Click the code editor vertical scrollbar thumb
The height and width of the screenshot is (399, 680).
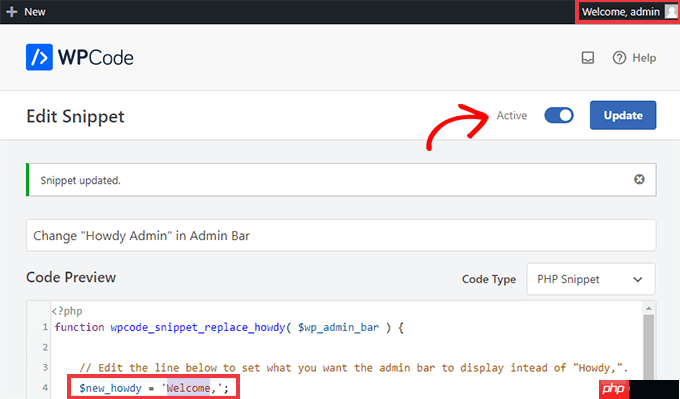[649, 356]
